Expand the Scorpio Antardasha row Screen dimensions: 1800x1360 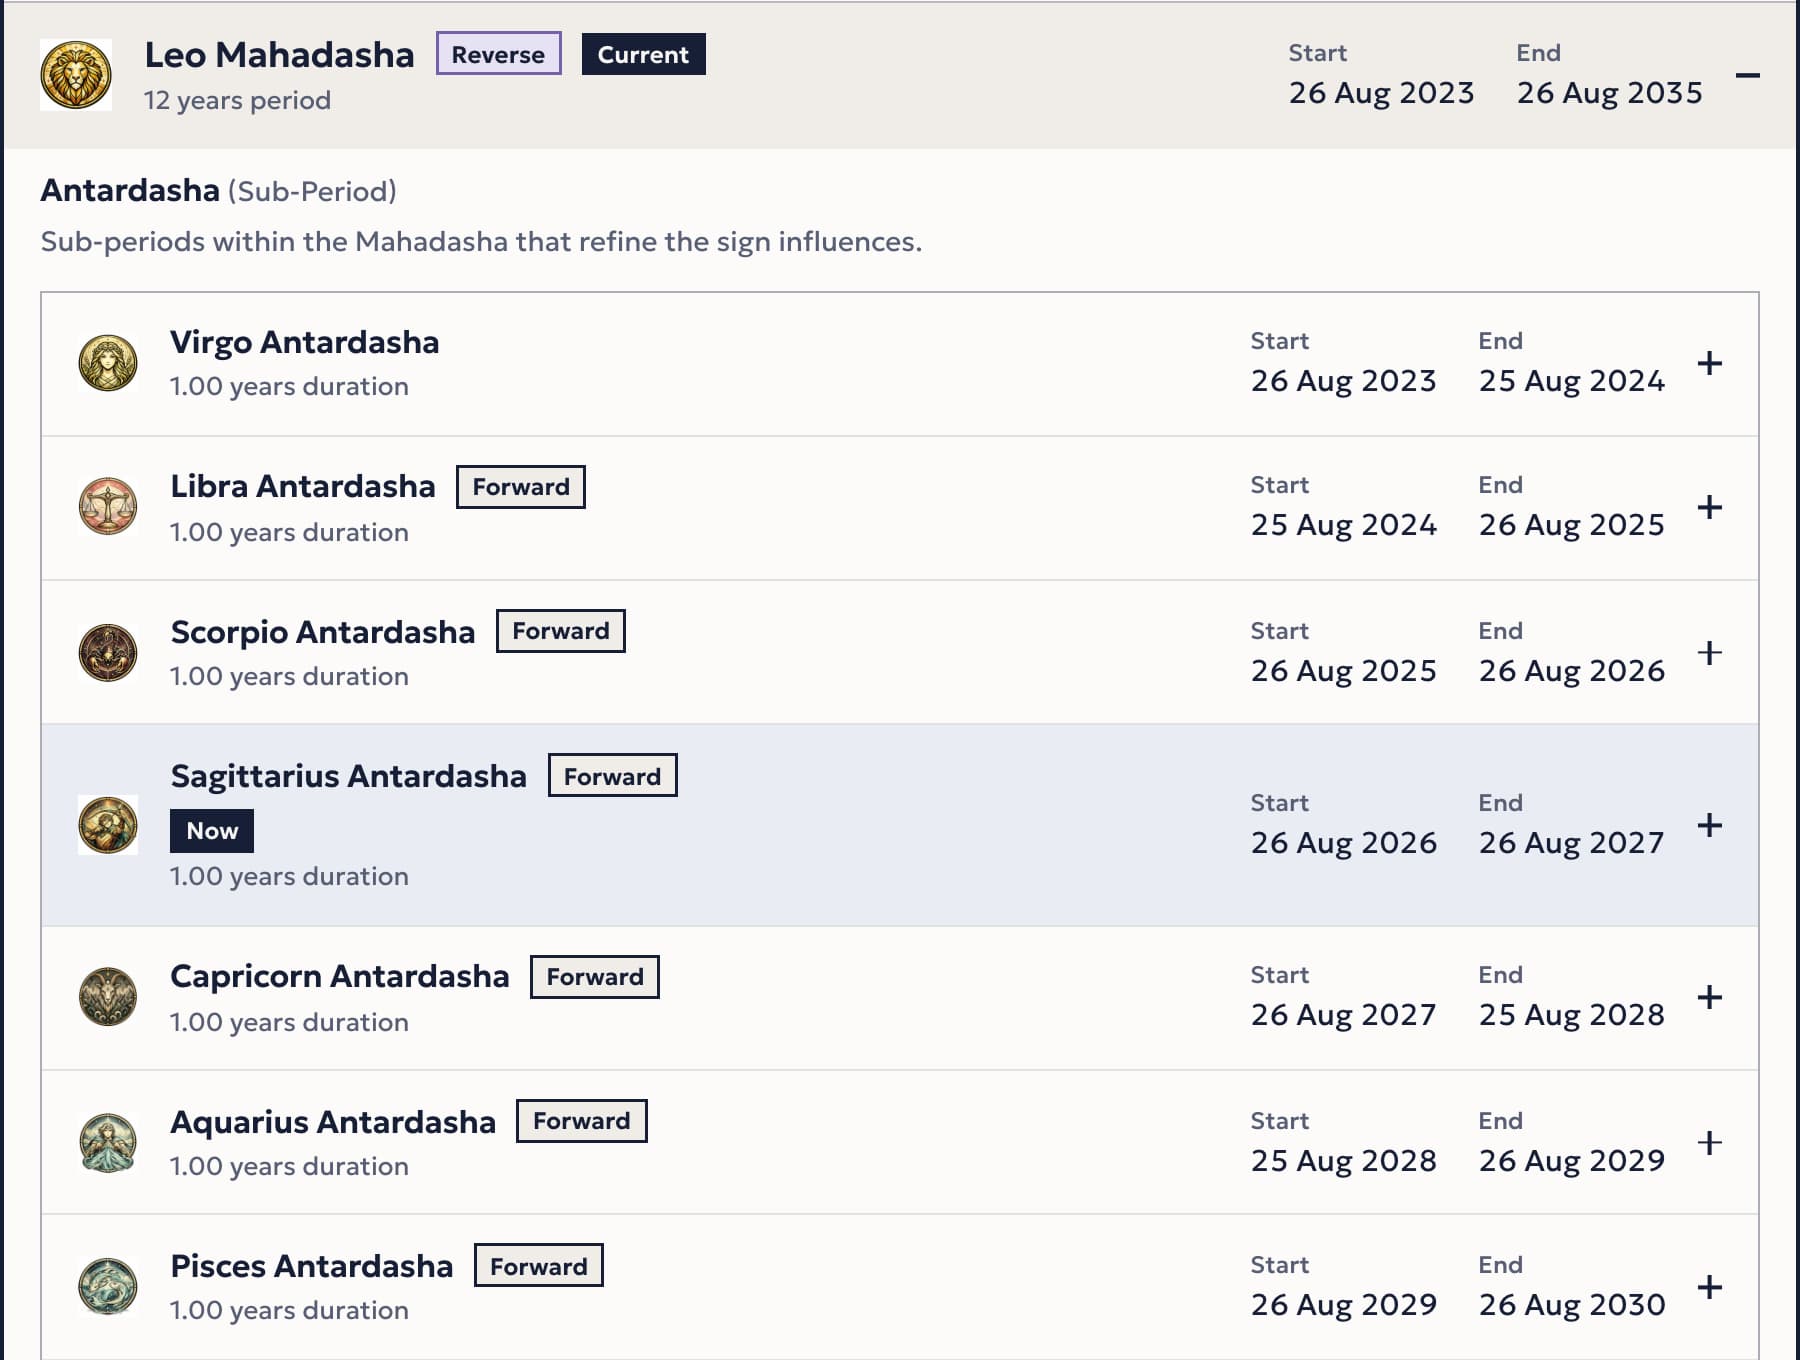click(x=1710, y=653)
